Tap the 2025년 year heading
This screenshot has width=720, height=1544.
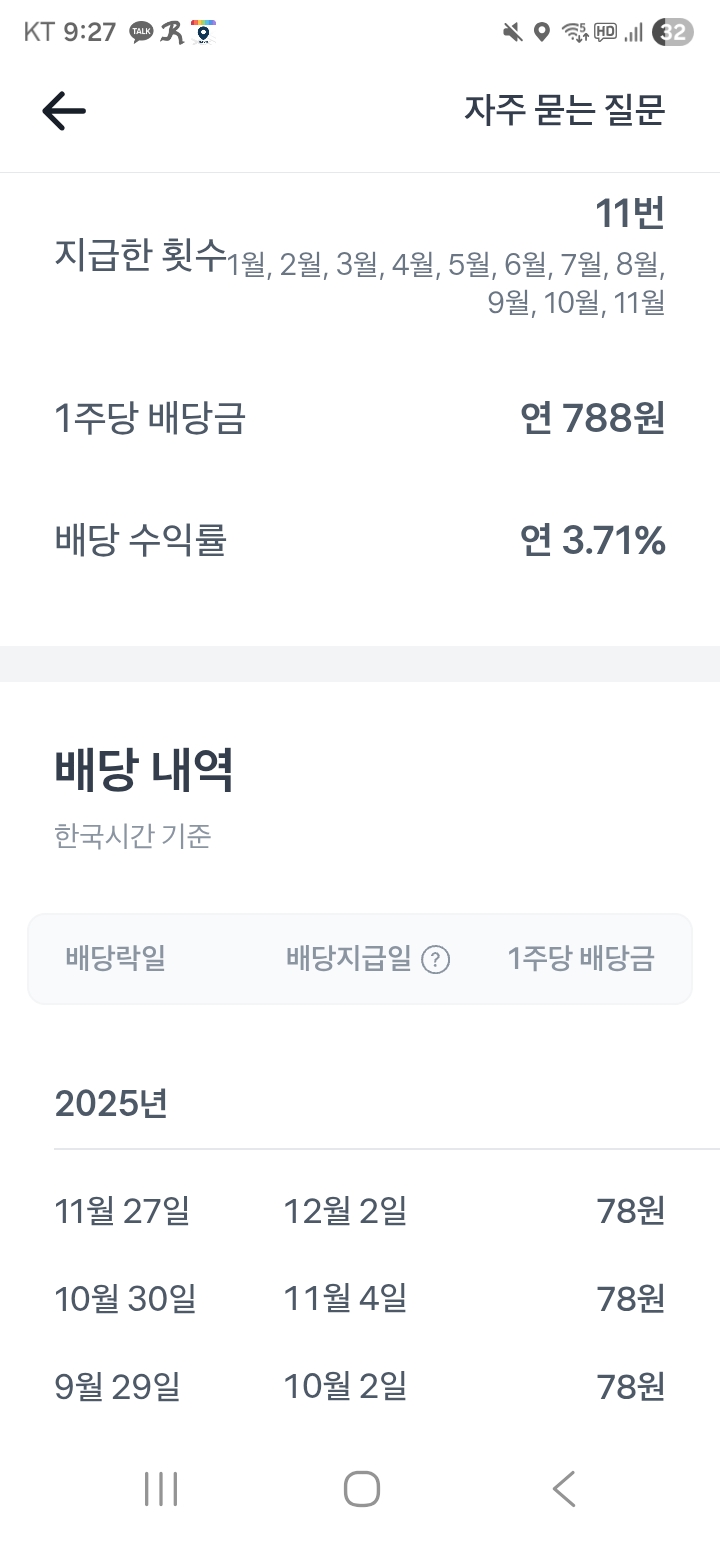(x=111, y=1104)
